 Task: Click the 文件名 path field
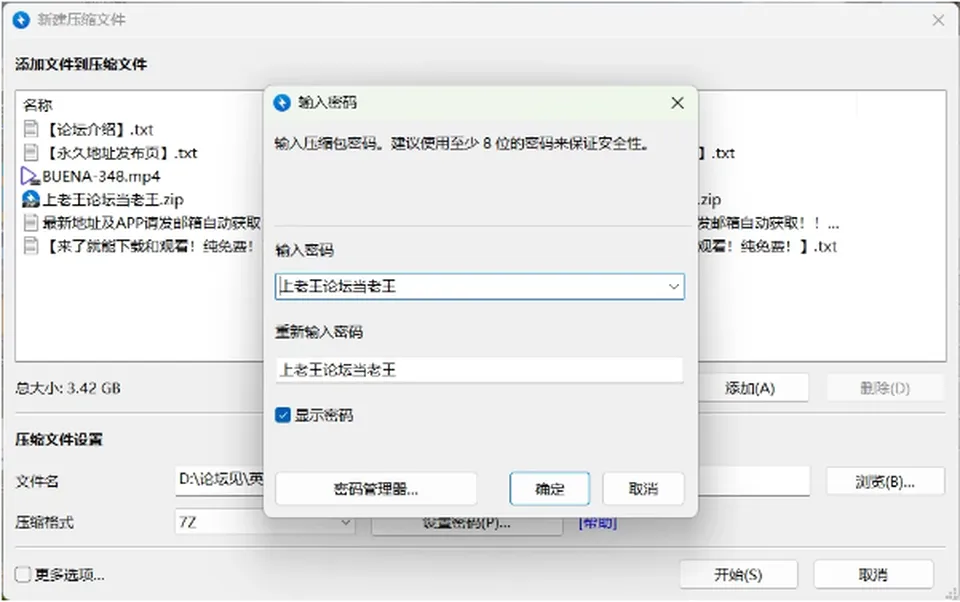(492, 481)
